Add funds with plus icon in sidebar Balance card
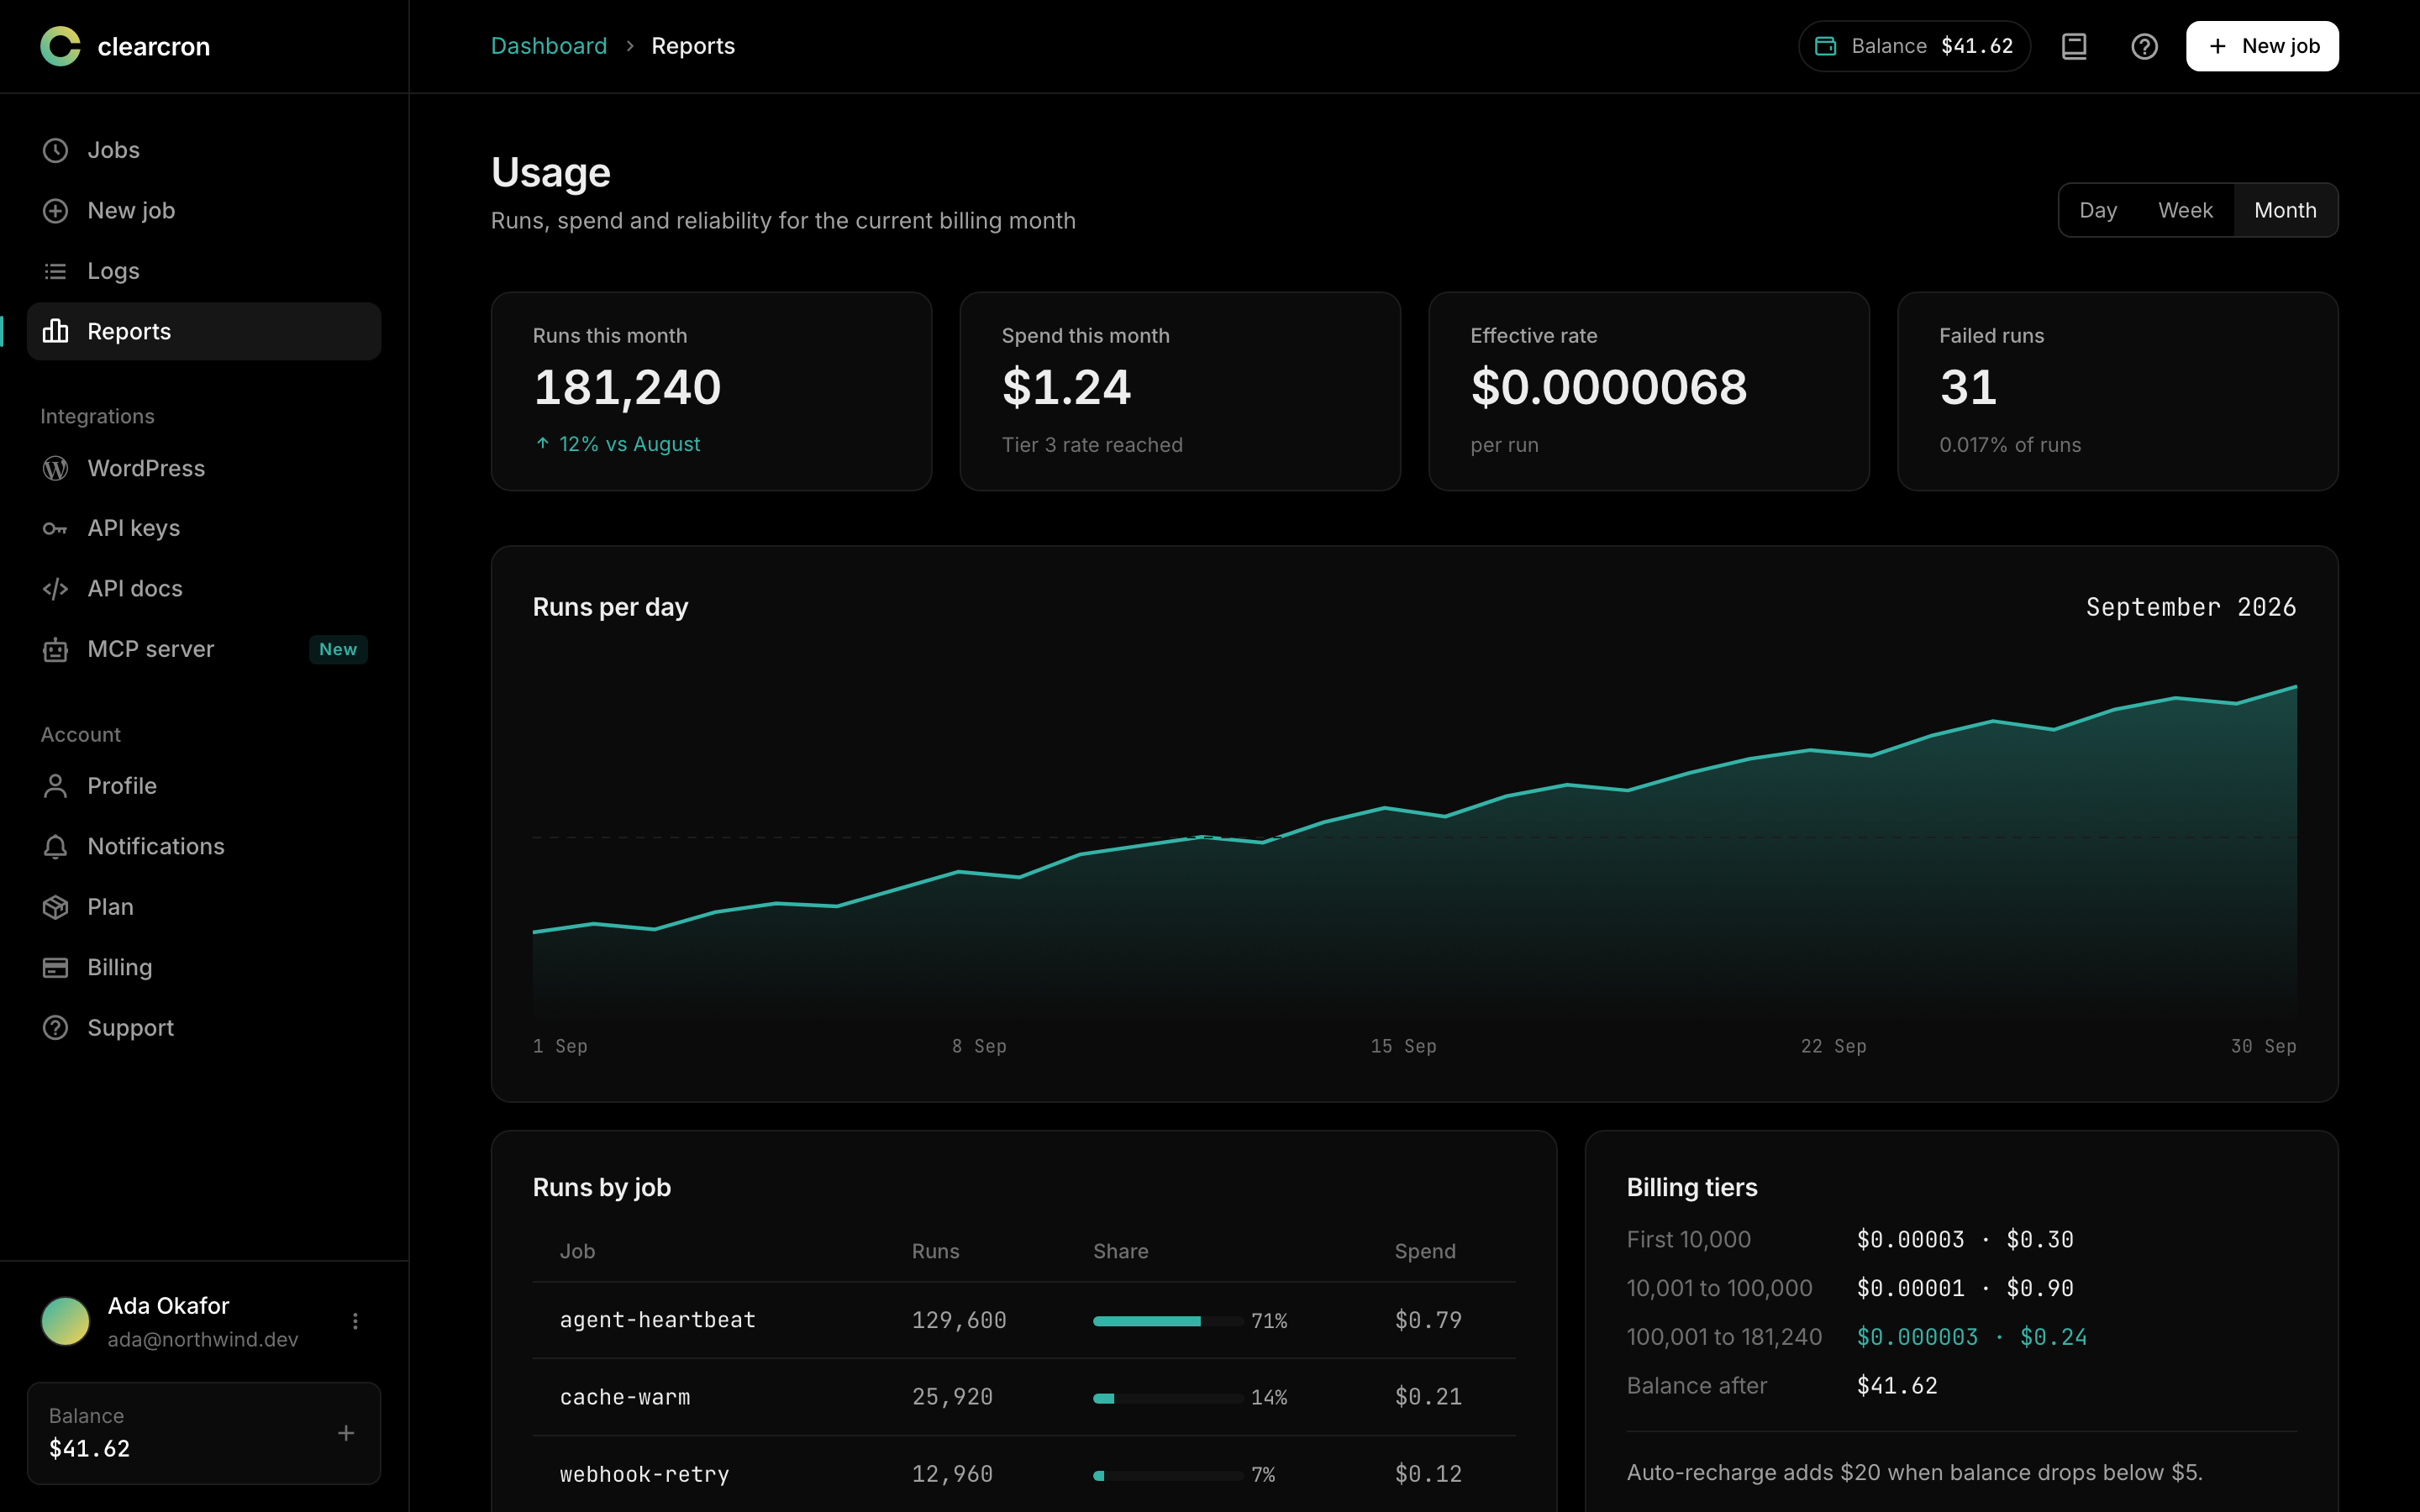 tap(346, 1433)
